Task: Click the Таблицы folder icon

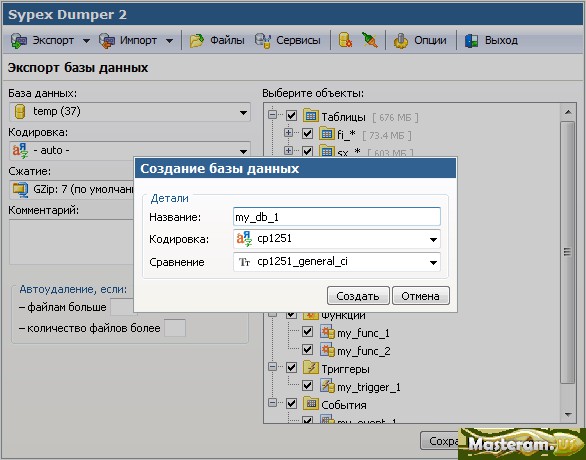Action: 311,115
